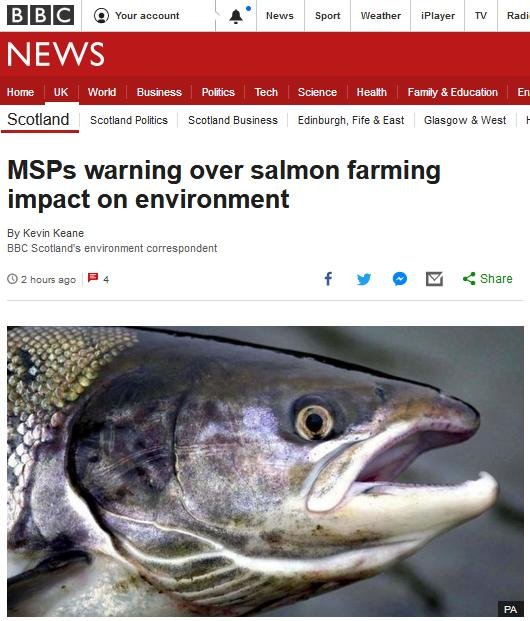
Task: Go to Edinburgh, Fife & East
Action: tap(351, 120)
